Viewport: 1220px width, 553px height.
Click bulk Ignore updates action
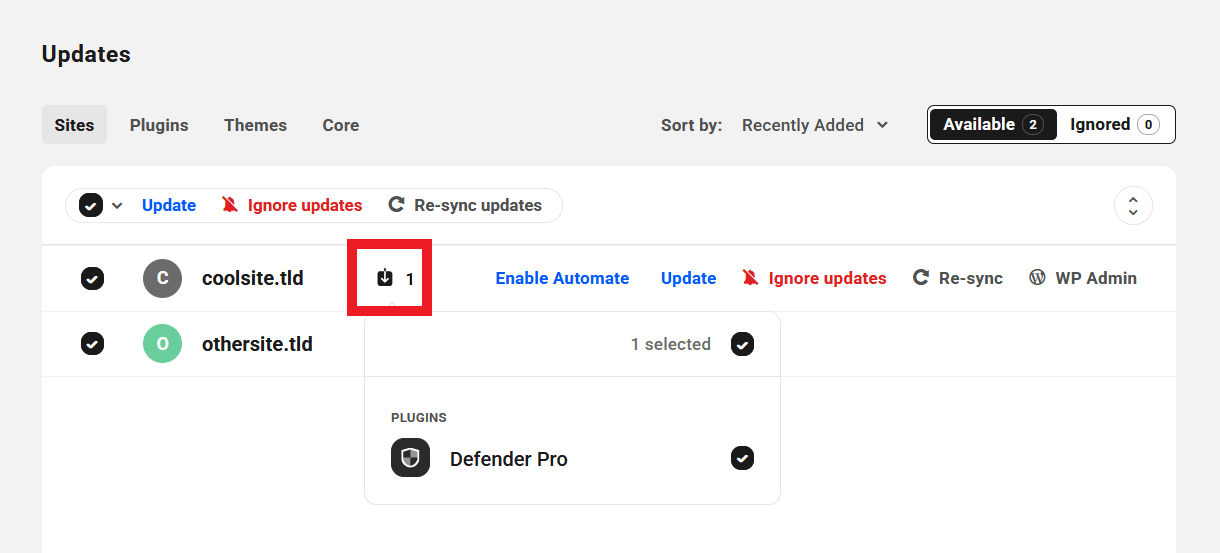click(x=292, y=205)
